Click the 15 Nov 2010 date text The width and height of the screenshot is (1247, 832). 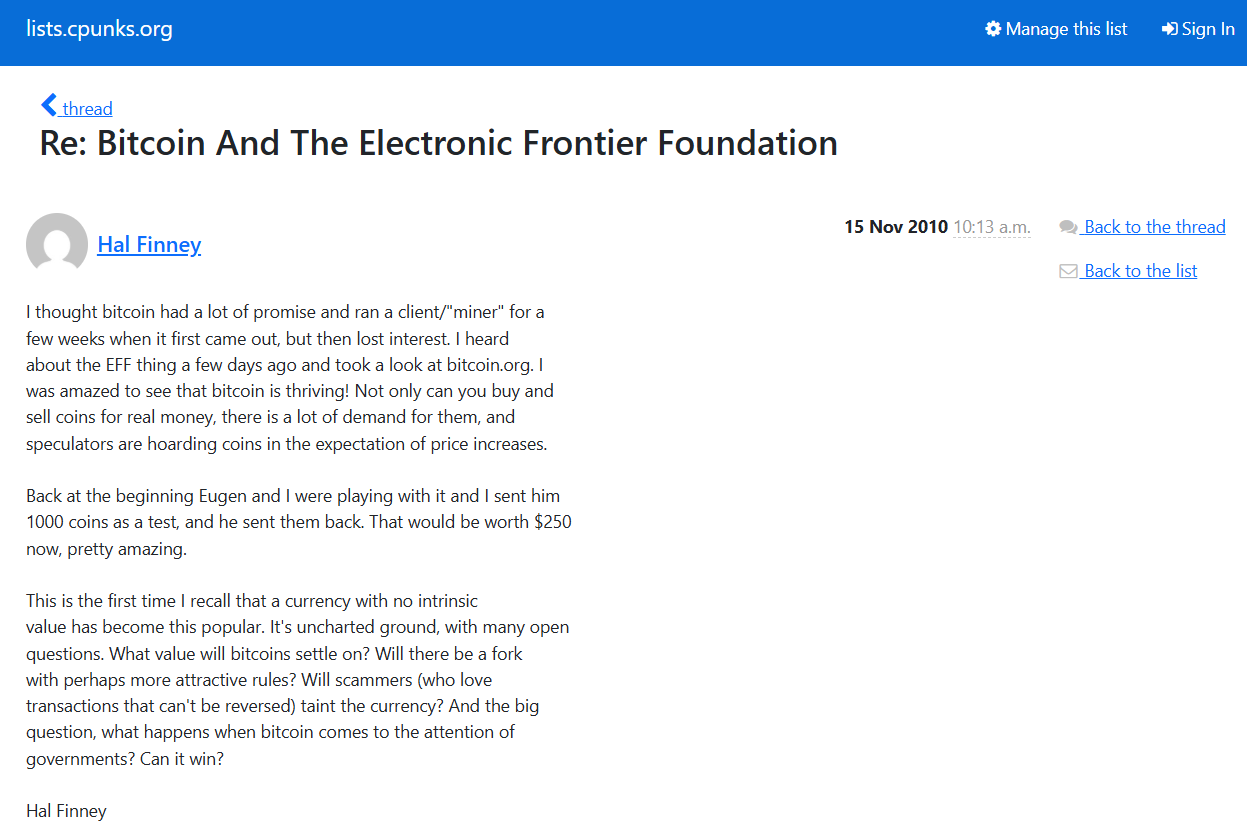pos(896,227)
